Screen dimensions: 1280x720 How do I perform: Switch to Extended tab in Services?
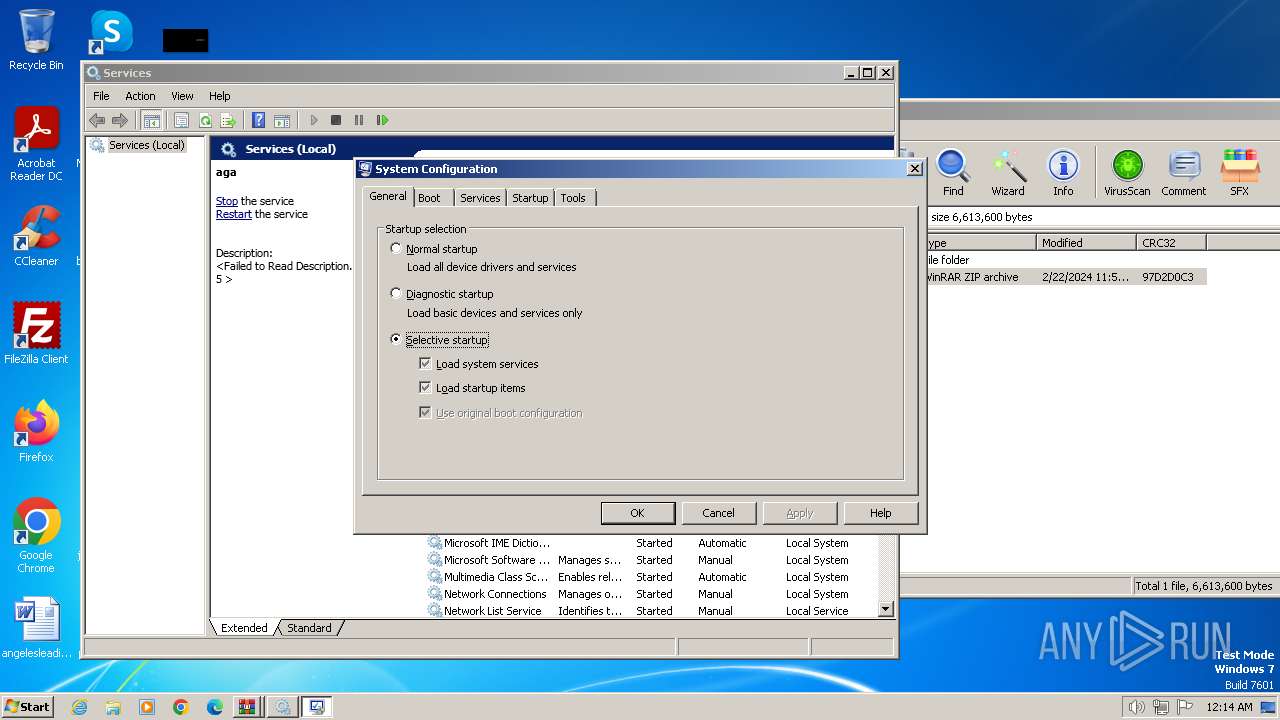click(244, 628)
